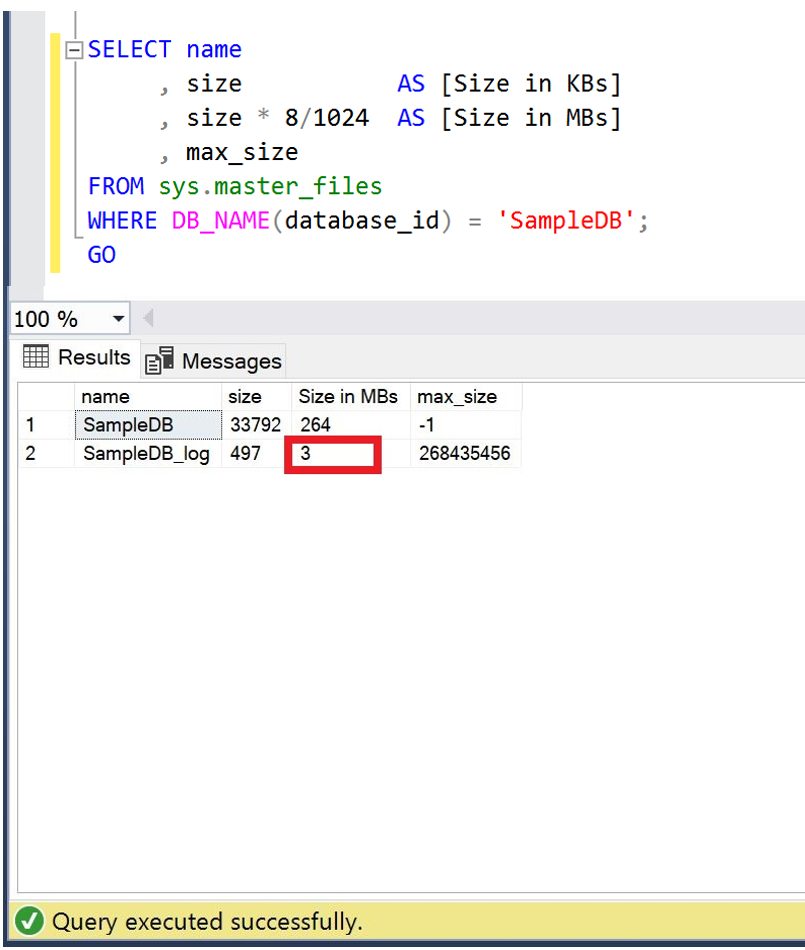Select row 2 via its row header
805x950 pixels.
pos(45,454)
